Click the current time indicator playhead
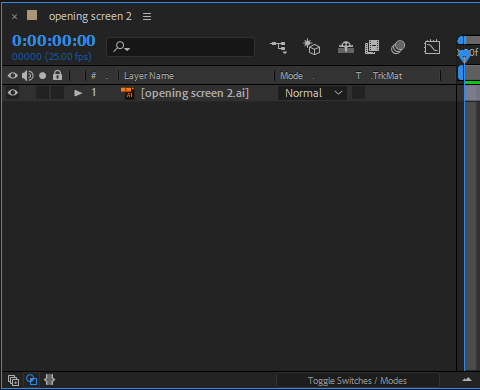The width and height of the screenshot is (480, 390). coord(464,57)
